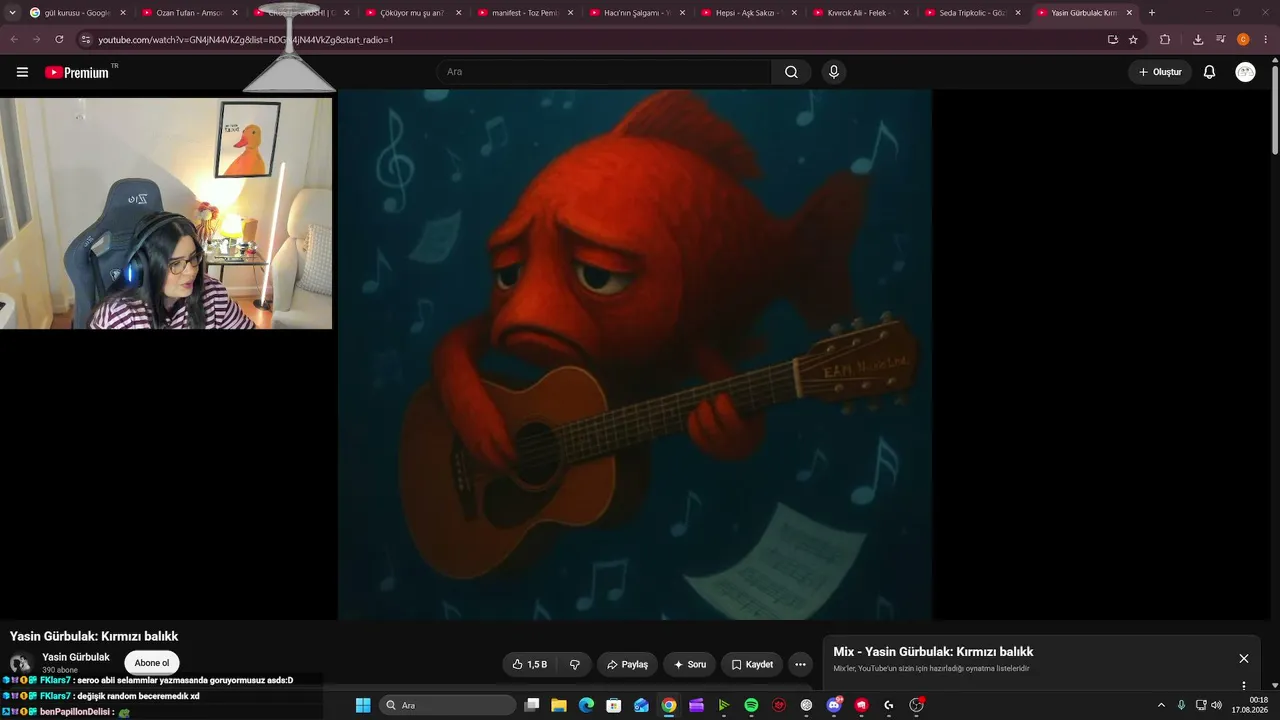Open more actions menu beside Kaydet
1280x720 pixels.
(x=800, y=664)
